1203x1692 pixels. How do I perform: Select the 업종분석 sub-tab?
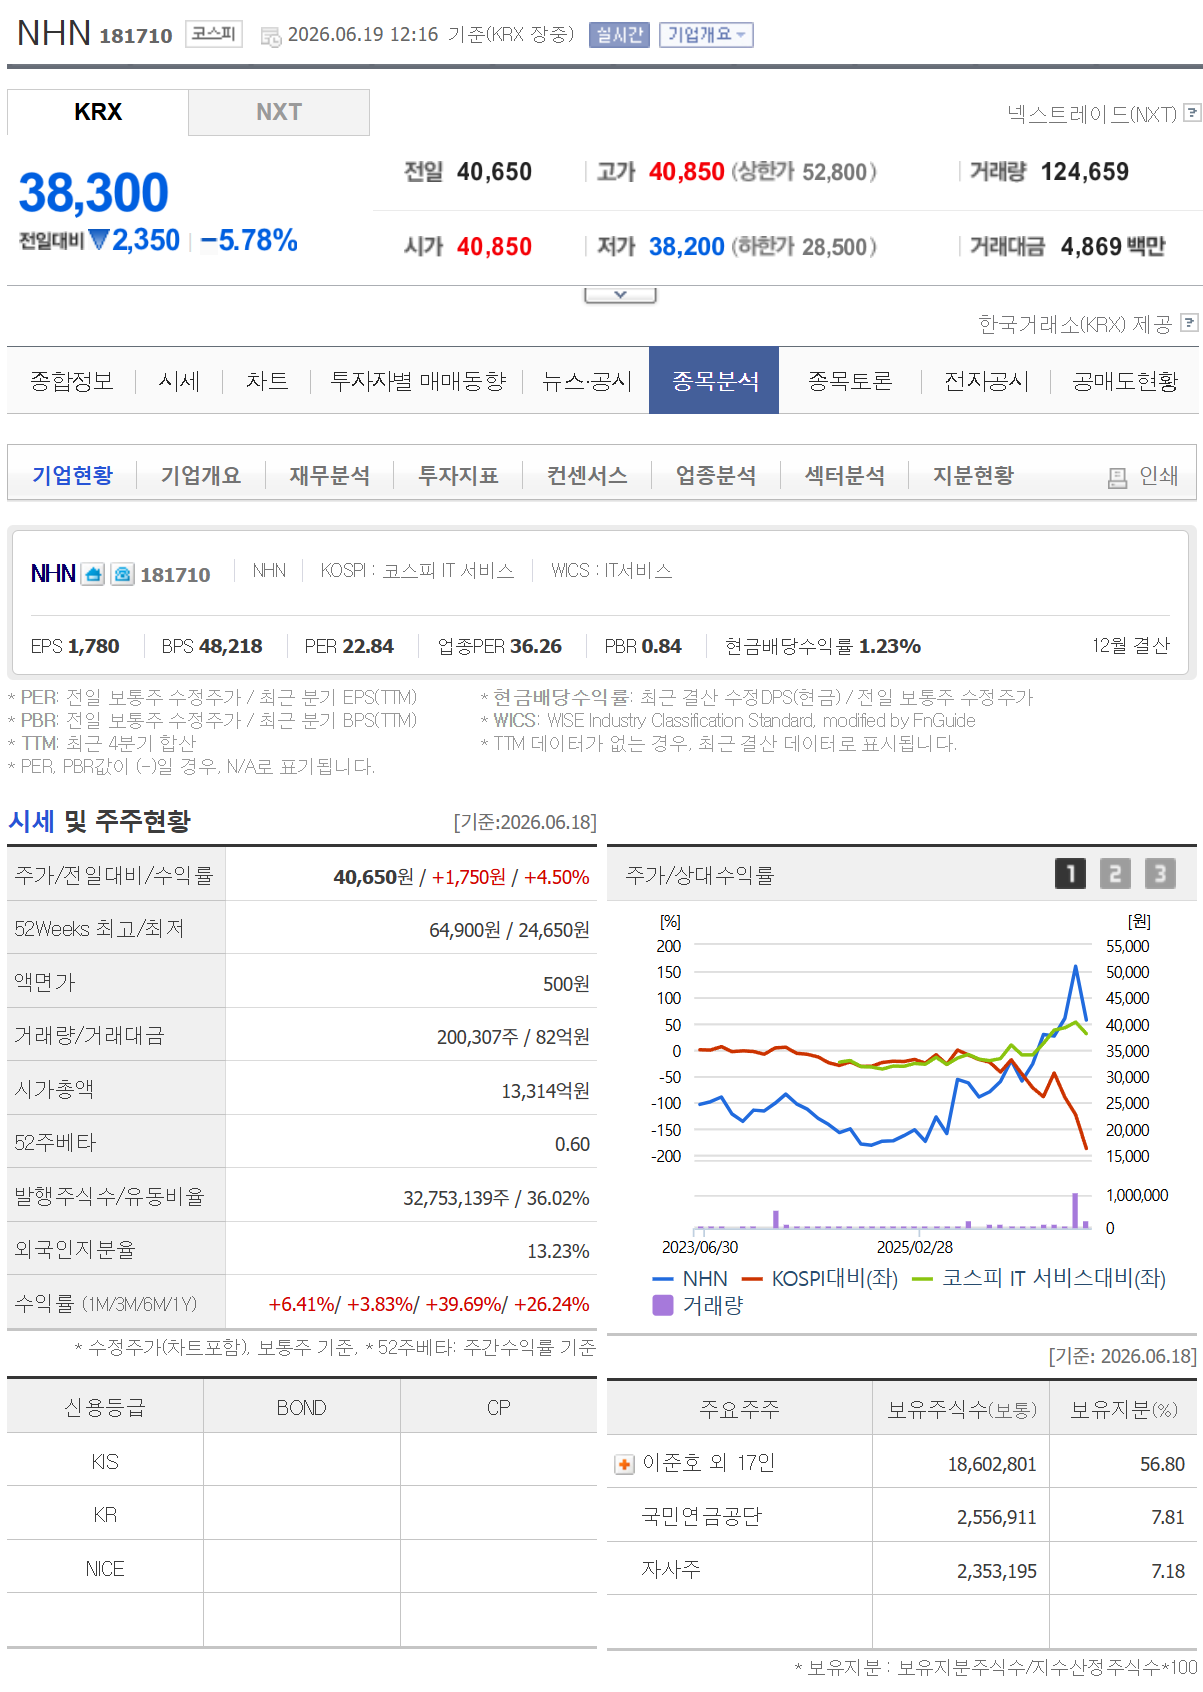716,475
